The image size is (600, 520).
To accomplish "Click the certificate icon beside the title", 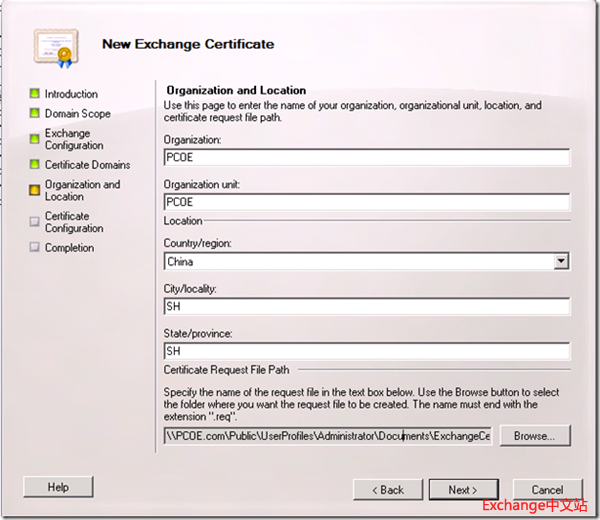I will click(56, 49).
